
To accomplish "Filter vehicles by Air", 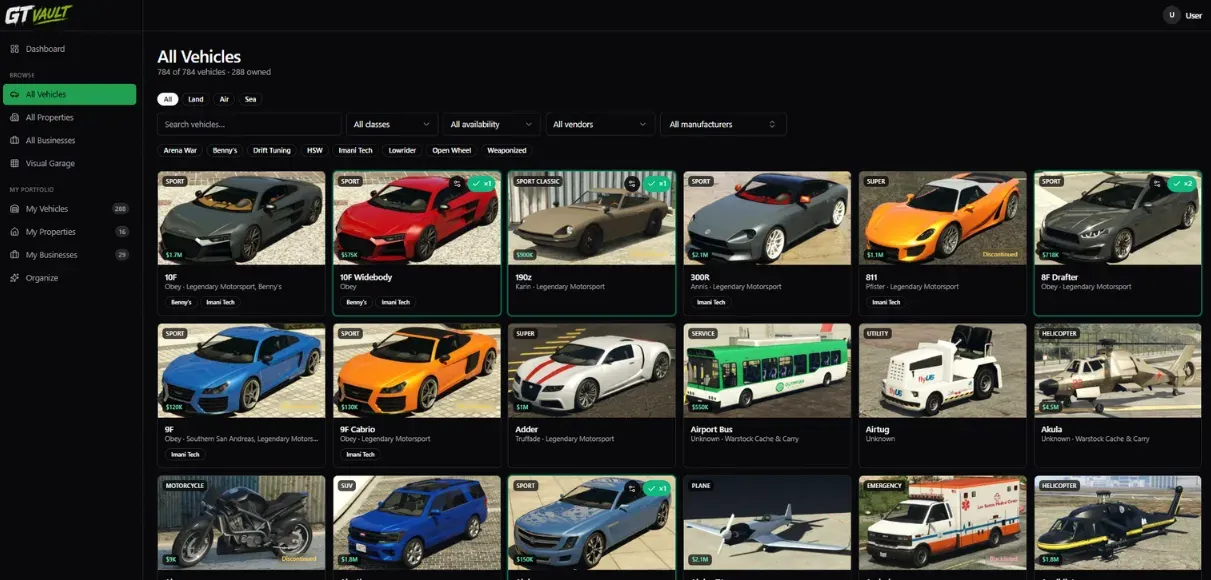I will [x=224, y=99].
